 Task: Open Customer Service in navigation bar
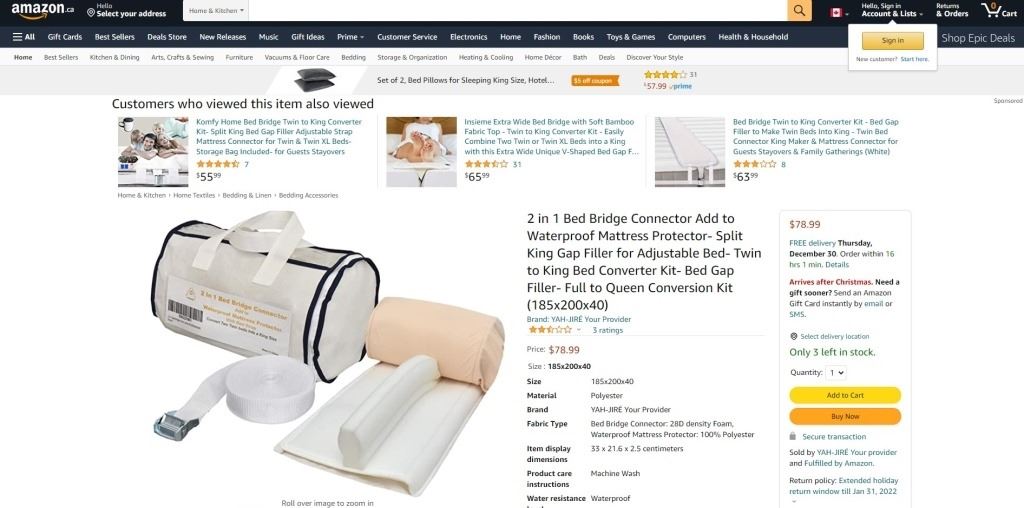pyautogui.click(x=407, y=37)
